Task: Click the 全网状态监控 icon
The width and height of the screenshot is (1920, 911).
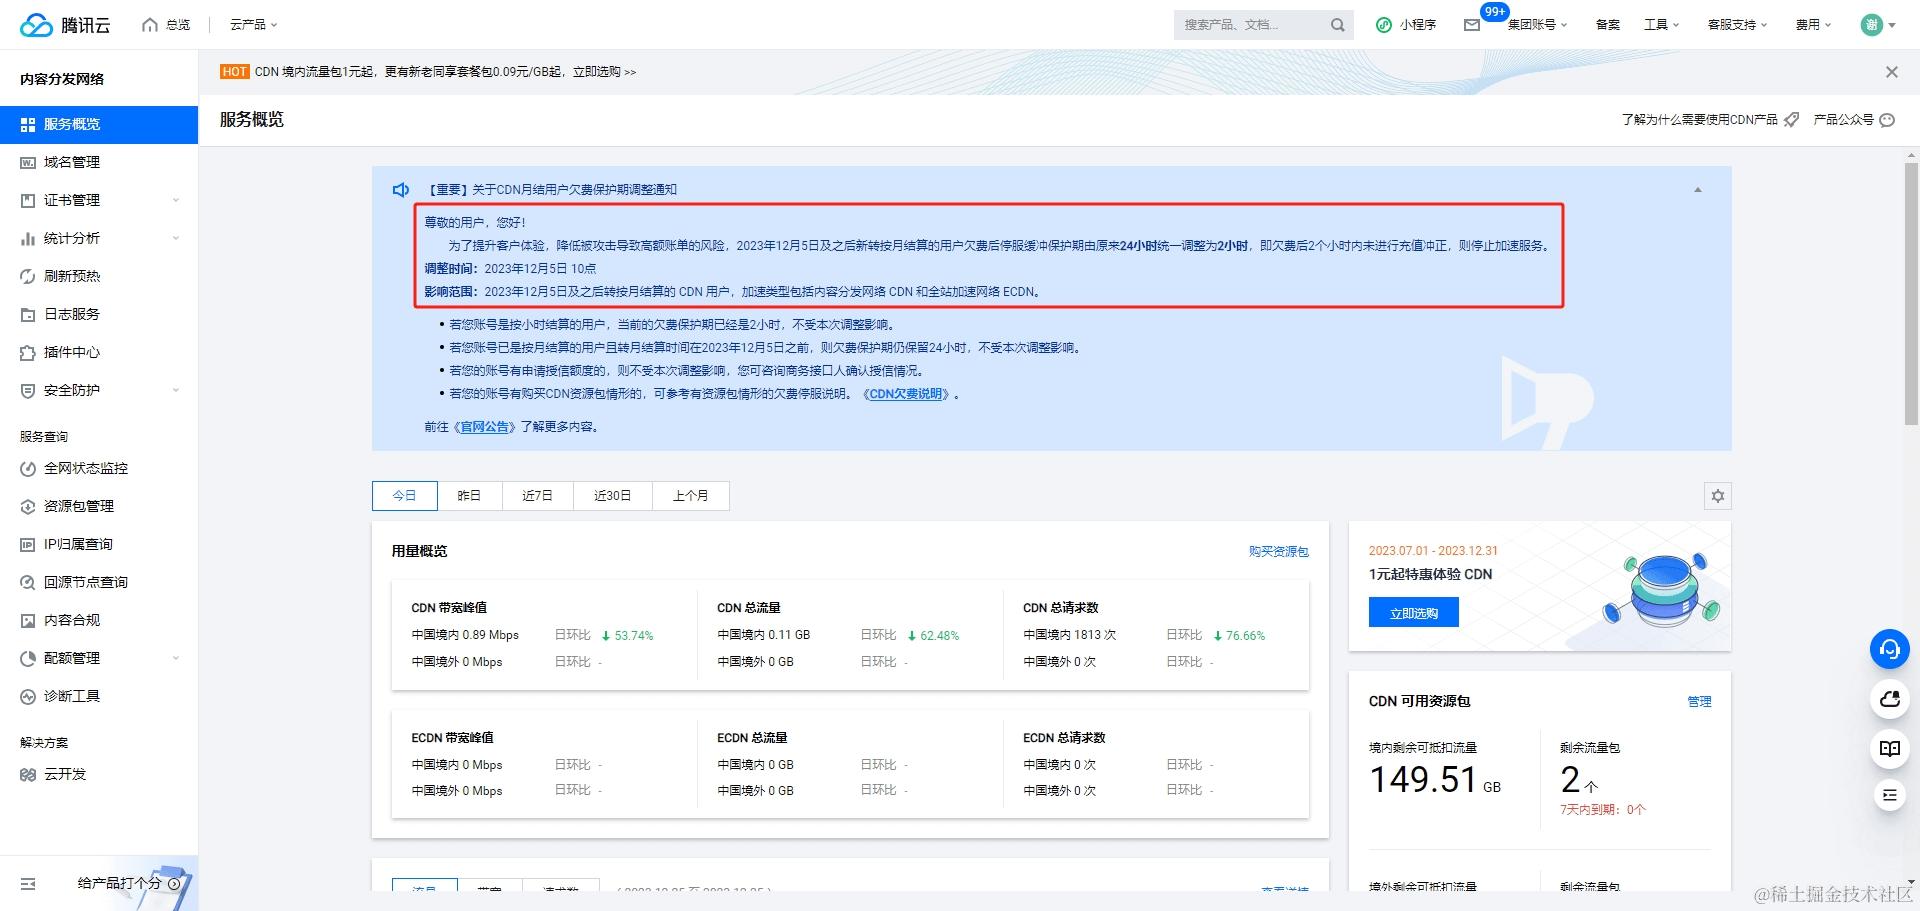Action: pyautogui.click(x=28, y=468)
